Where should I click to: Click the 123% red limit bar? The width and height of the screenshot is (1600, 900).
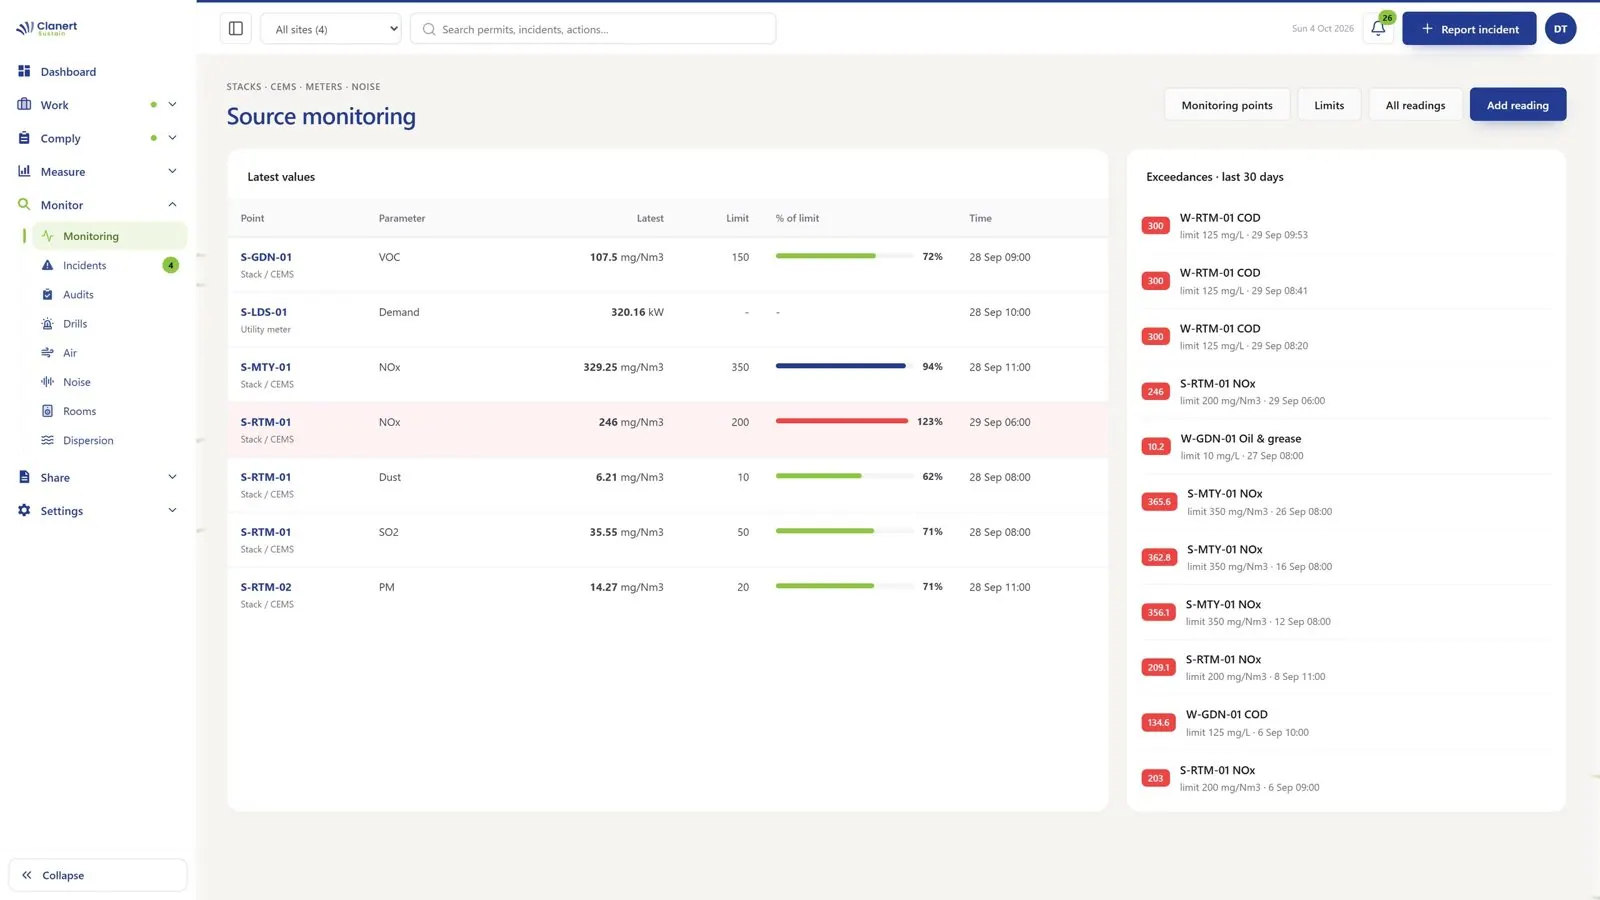(842, 421)
